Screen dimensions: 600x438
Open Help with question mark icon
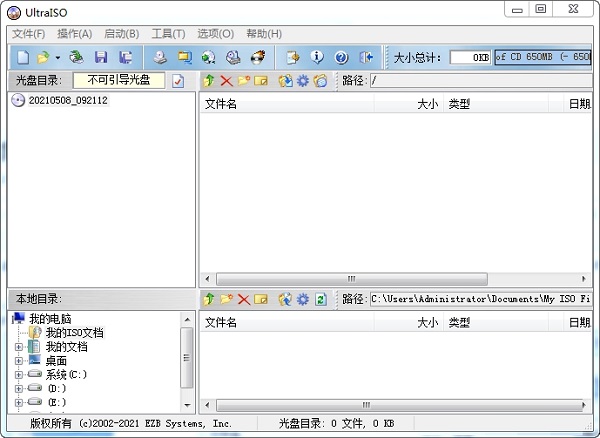[341, 58]
